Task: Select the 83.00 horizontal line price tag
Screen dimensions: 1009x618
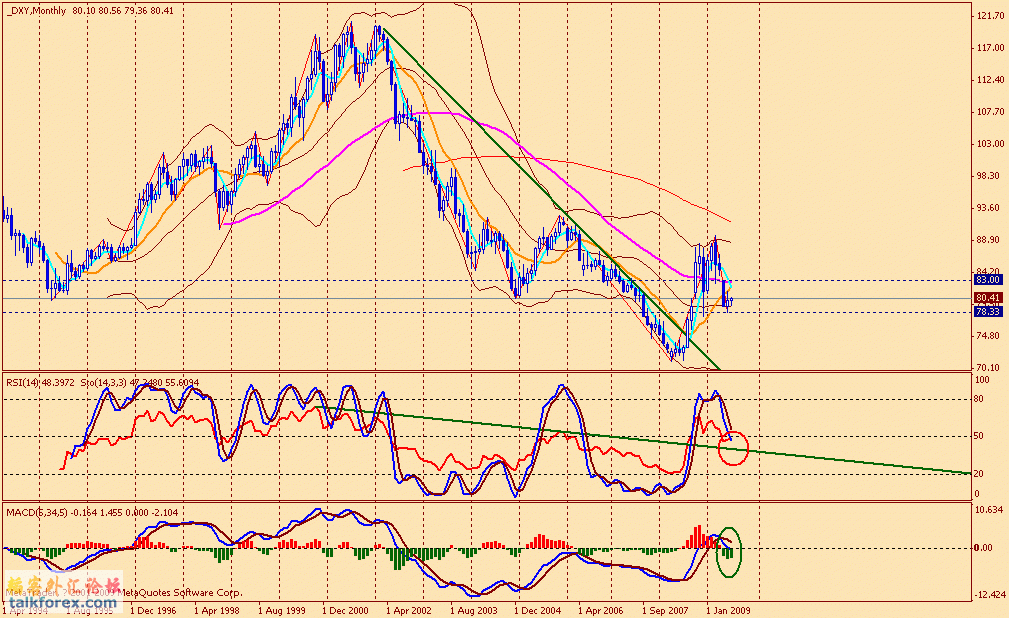Action: [988, 280]
